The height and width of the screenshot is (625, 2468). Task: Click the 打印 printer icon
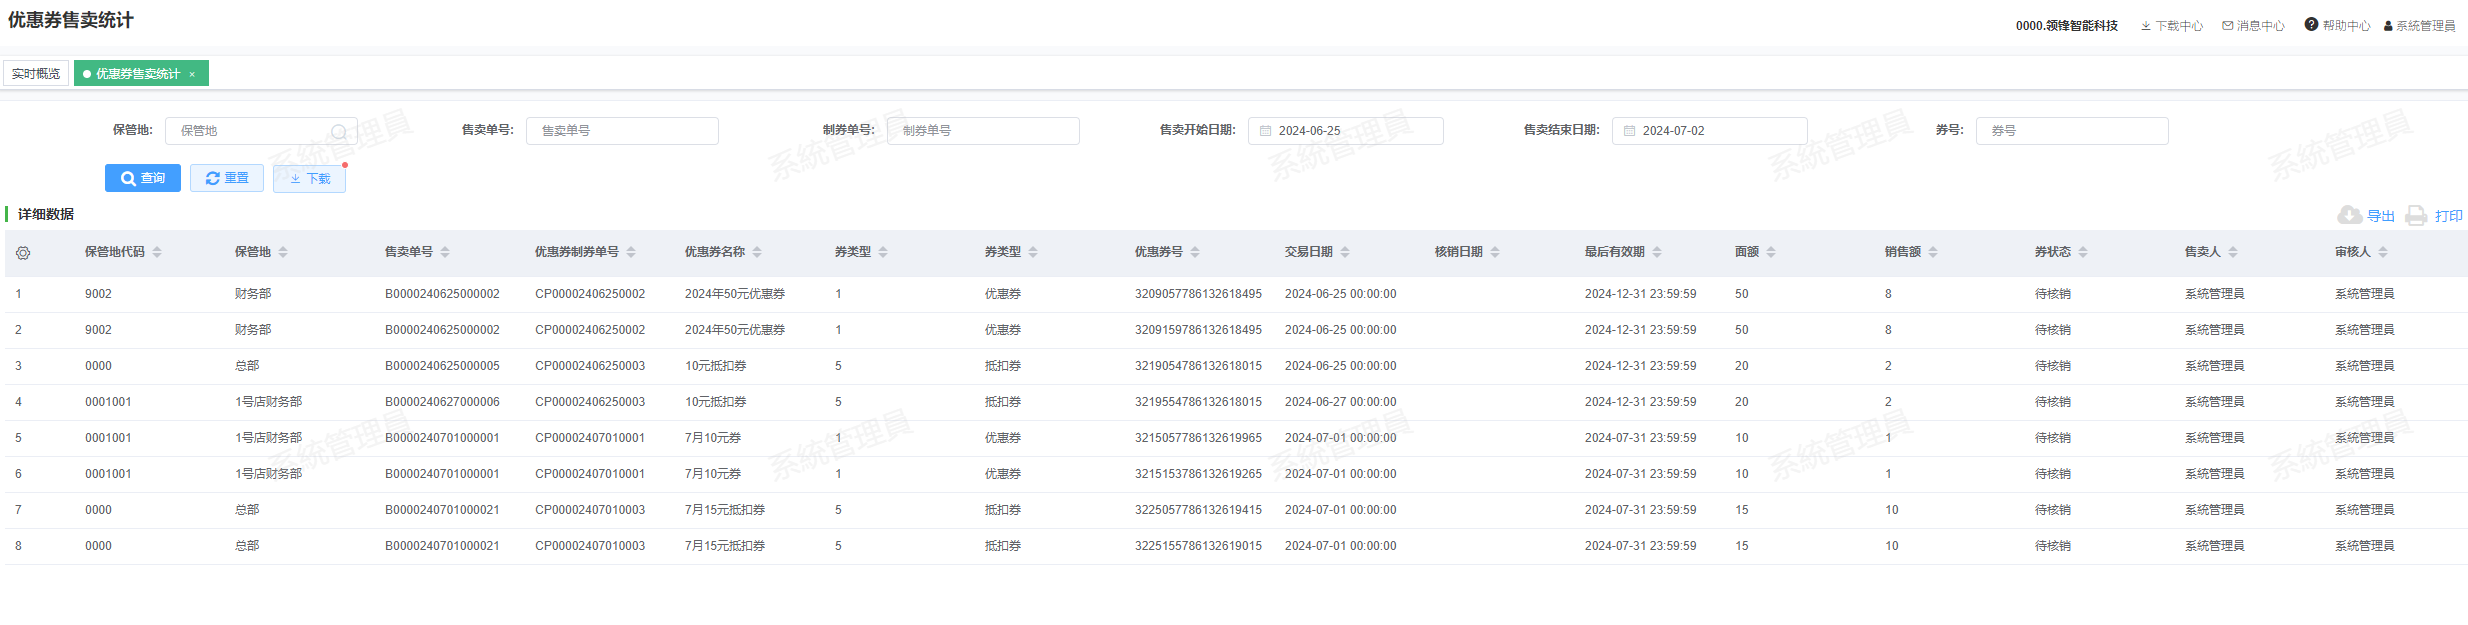coord(2416,215)
